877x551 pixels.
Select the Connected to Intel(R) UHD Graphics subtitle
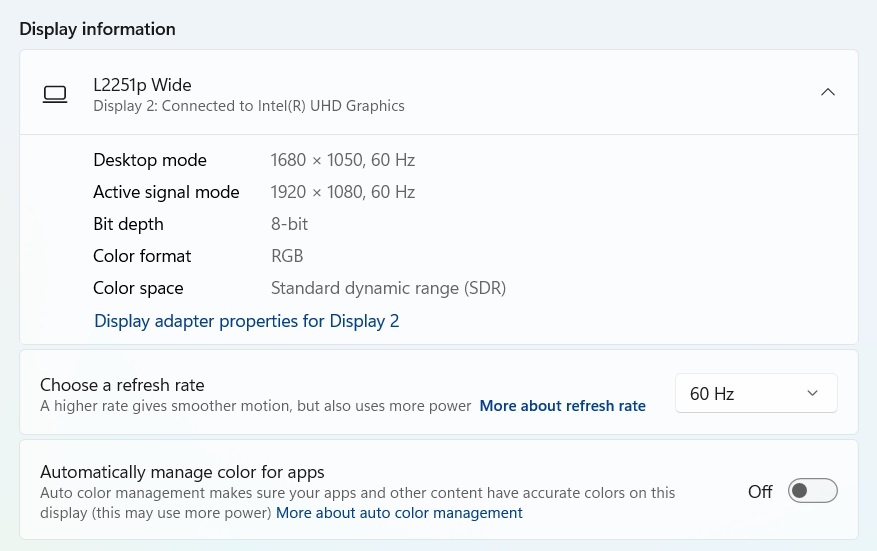(x=249, y=106)
